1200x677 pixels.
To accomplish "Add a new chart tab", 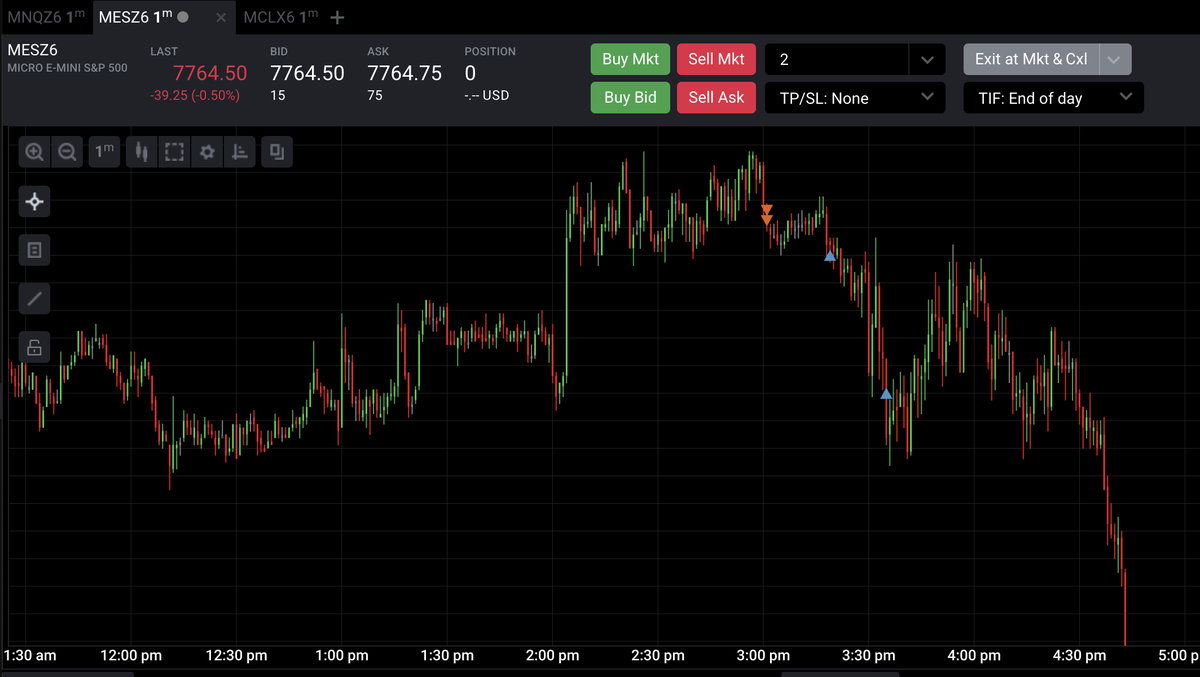I will click(337, 17).
